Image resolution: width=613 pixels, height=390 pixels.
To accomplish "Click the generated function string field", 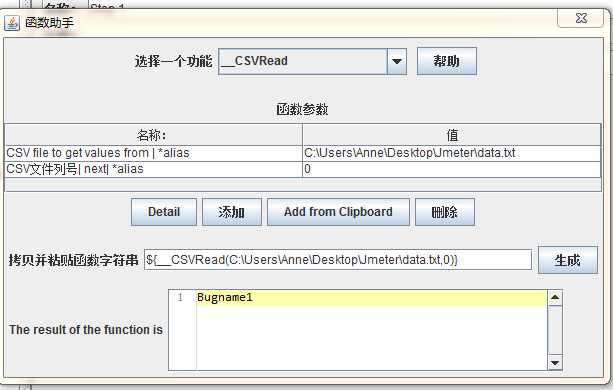I will point(338,260).
